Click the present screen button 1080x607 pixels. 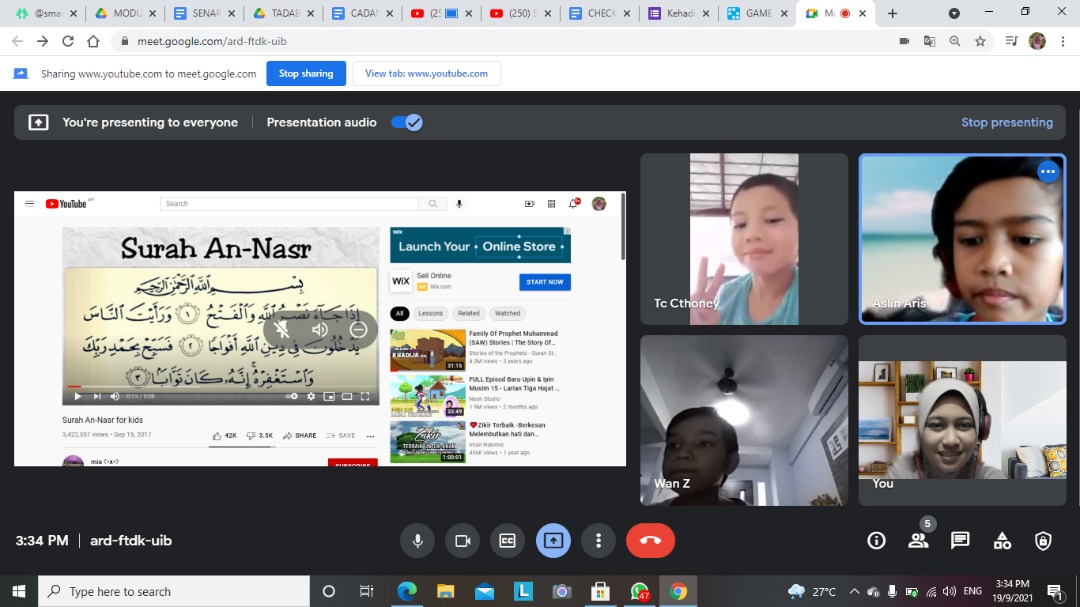(553, 541)
